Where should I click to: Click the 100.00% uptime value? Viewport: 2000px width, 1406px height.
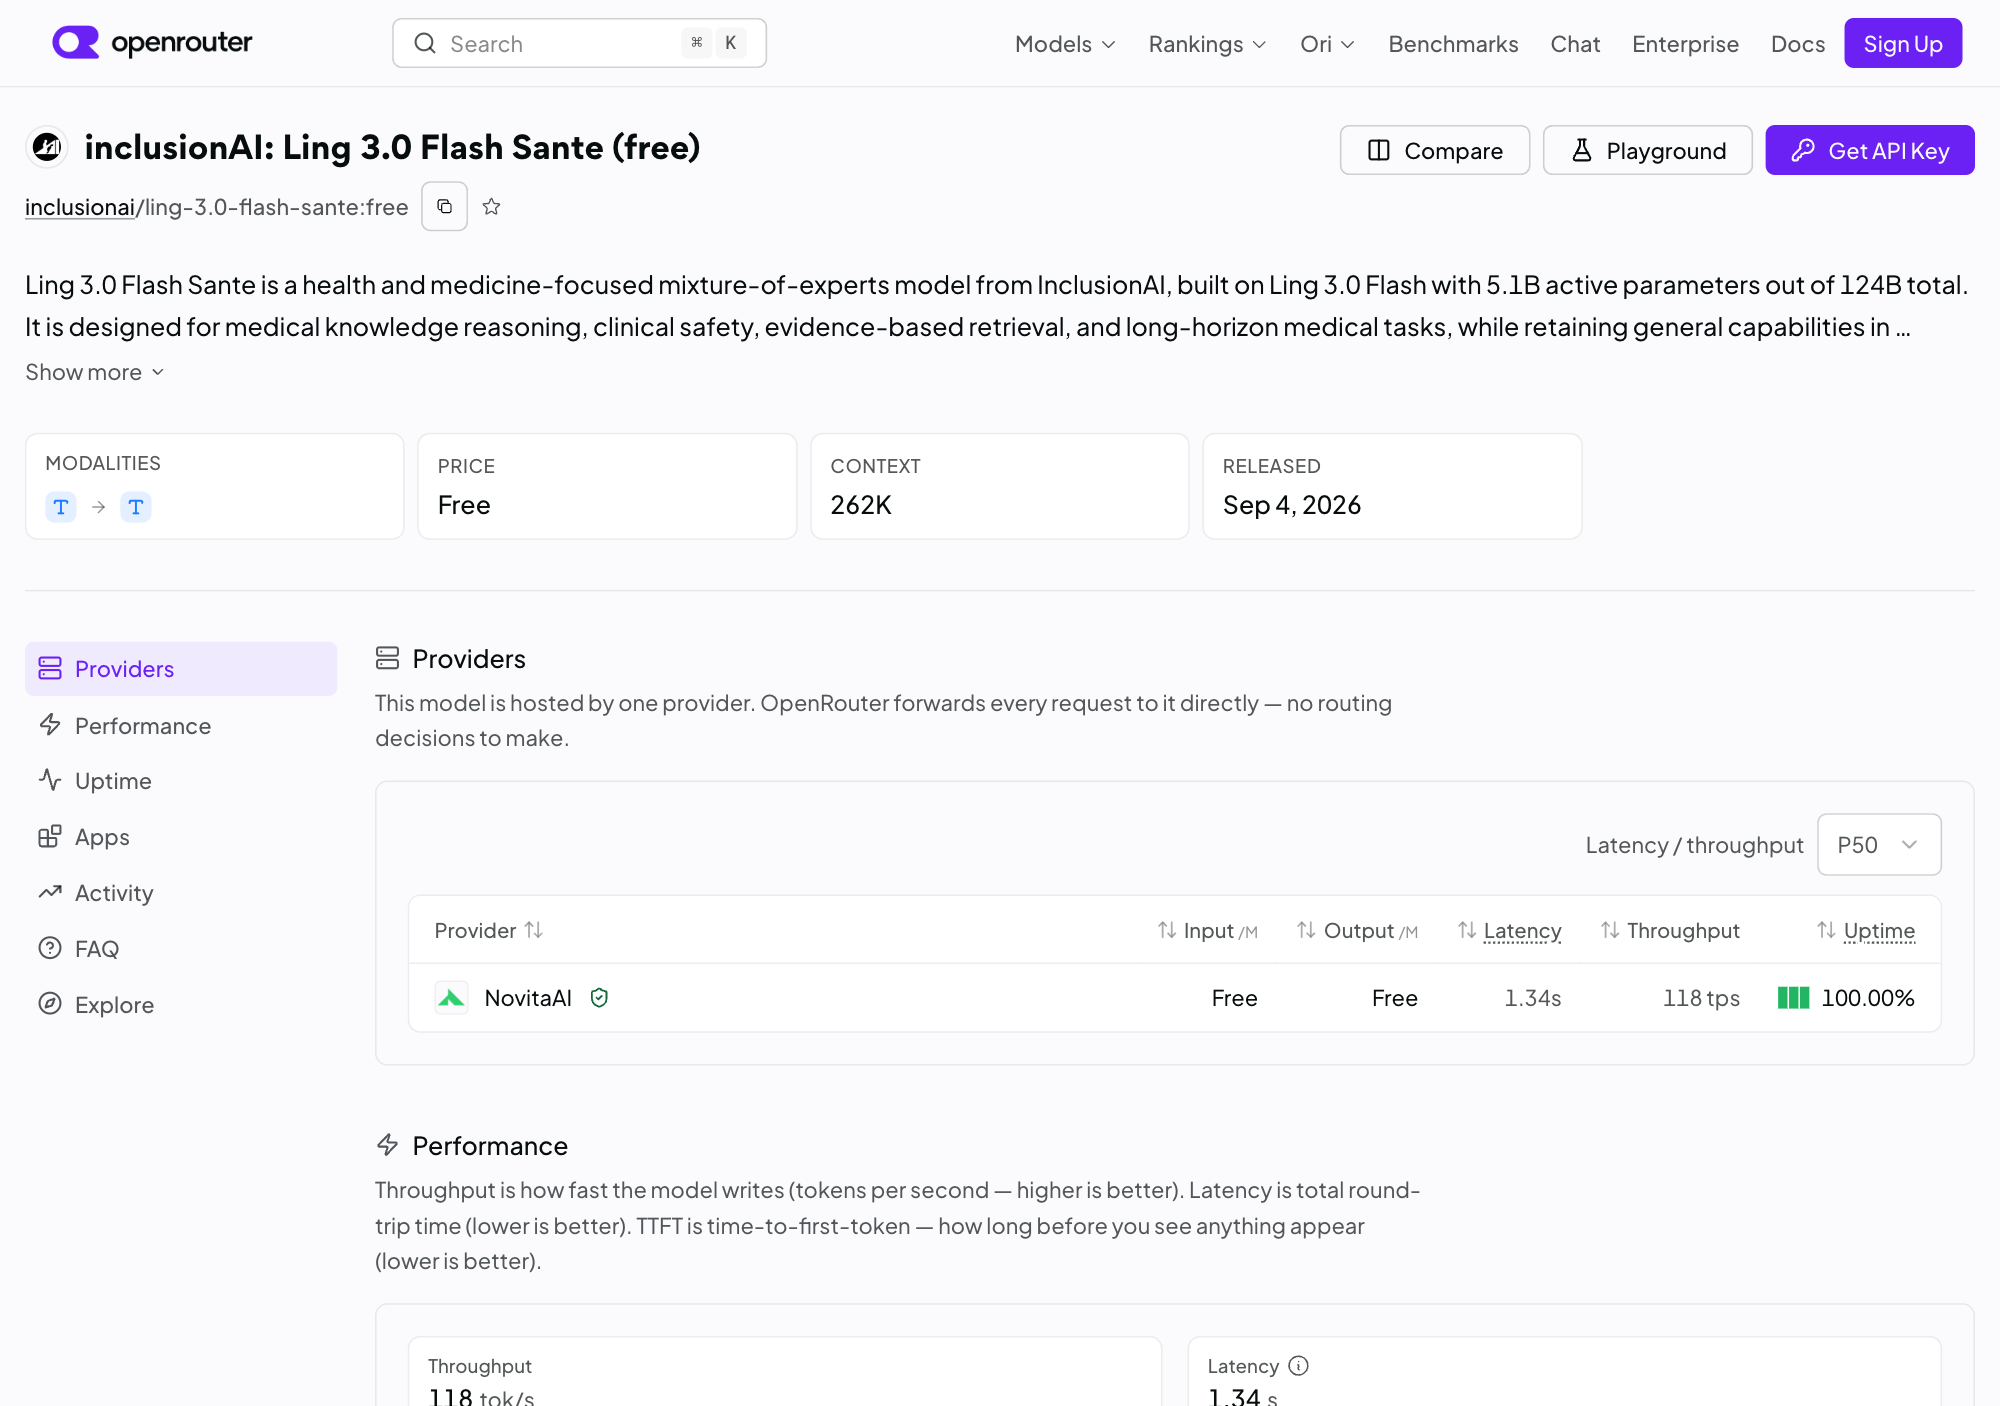[1868, 998]
